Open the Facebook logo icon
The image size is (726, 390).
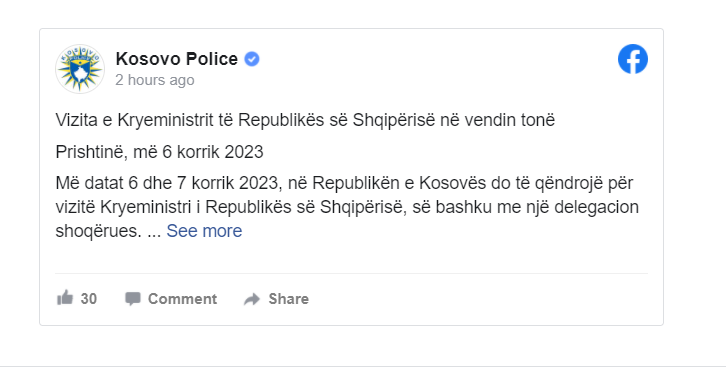(632, 59)
